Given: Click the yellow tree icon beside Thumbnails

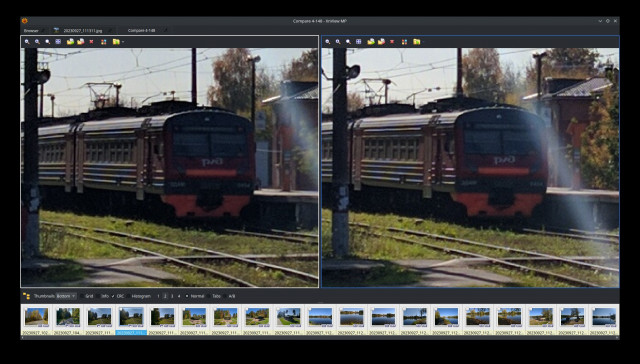Looking at the screenshot, I should tap(27, 296).
